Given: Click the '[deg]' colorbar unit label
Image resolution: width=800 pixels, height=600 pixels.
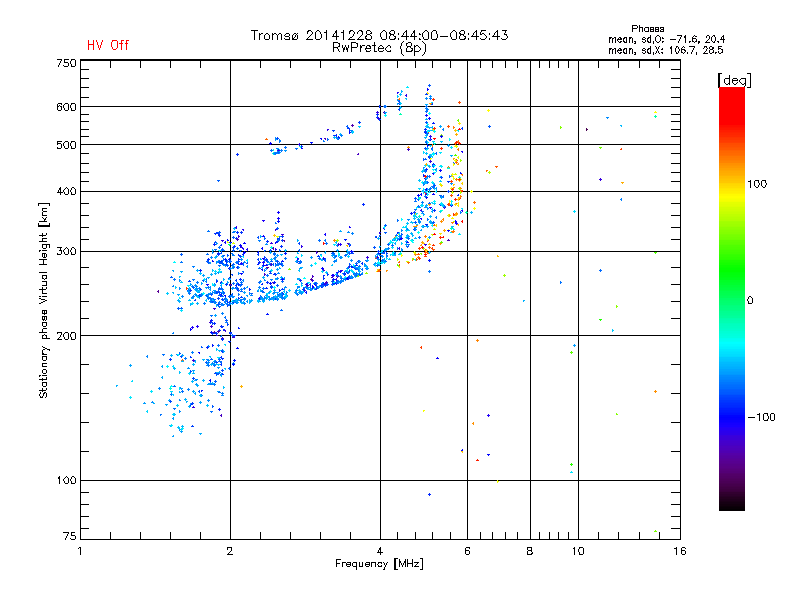Looking at the screenshot, I should point(734,80).
